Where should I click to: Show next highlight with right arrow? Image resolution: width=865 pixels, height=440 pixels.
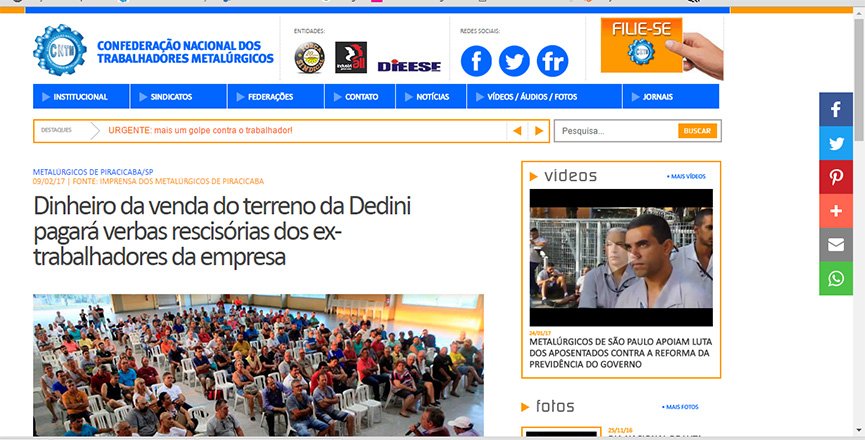[539, 131]
